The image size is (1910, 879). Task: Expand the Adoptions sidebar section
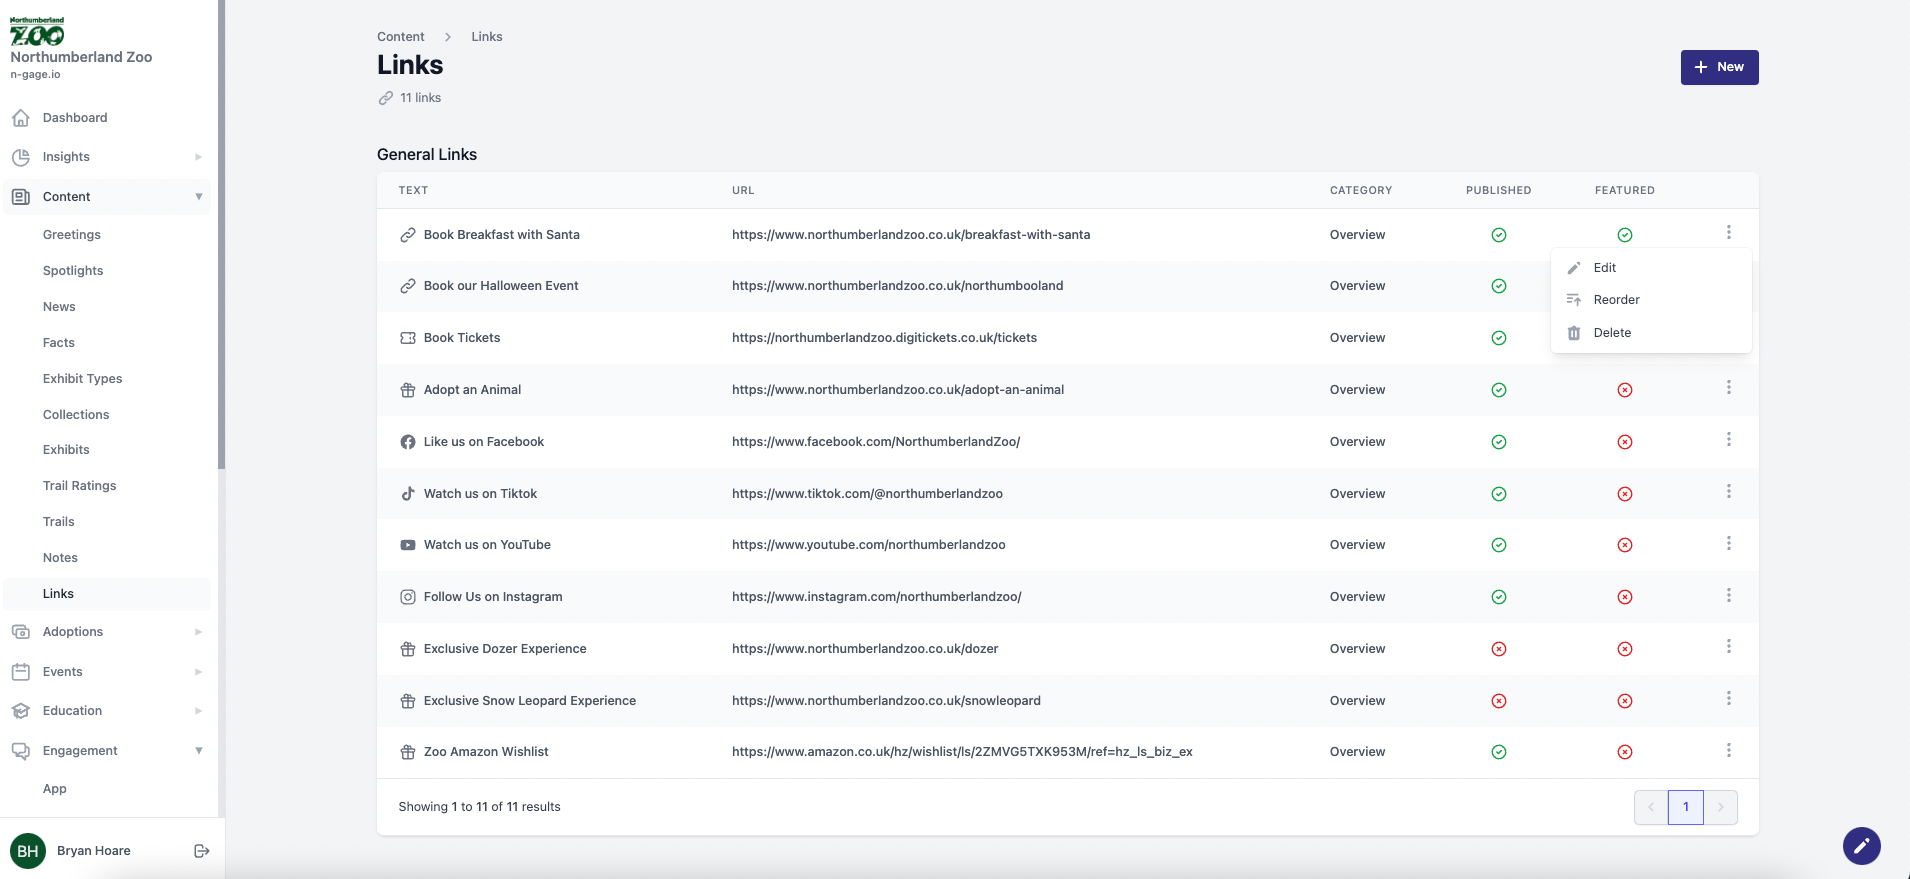[x=198, y=632]
